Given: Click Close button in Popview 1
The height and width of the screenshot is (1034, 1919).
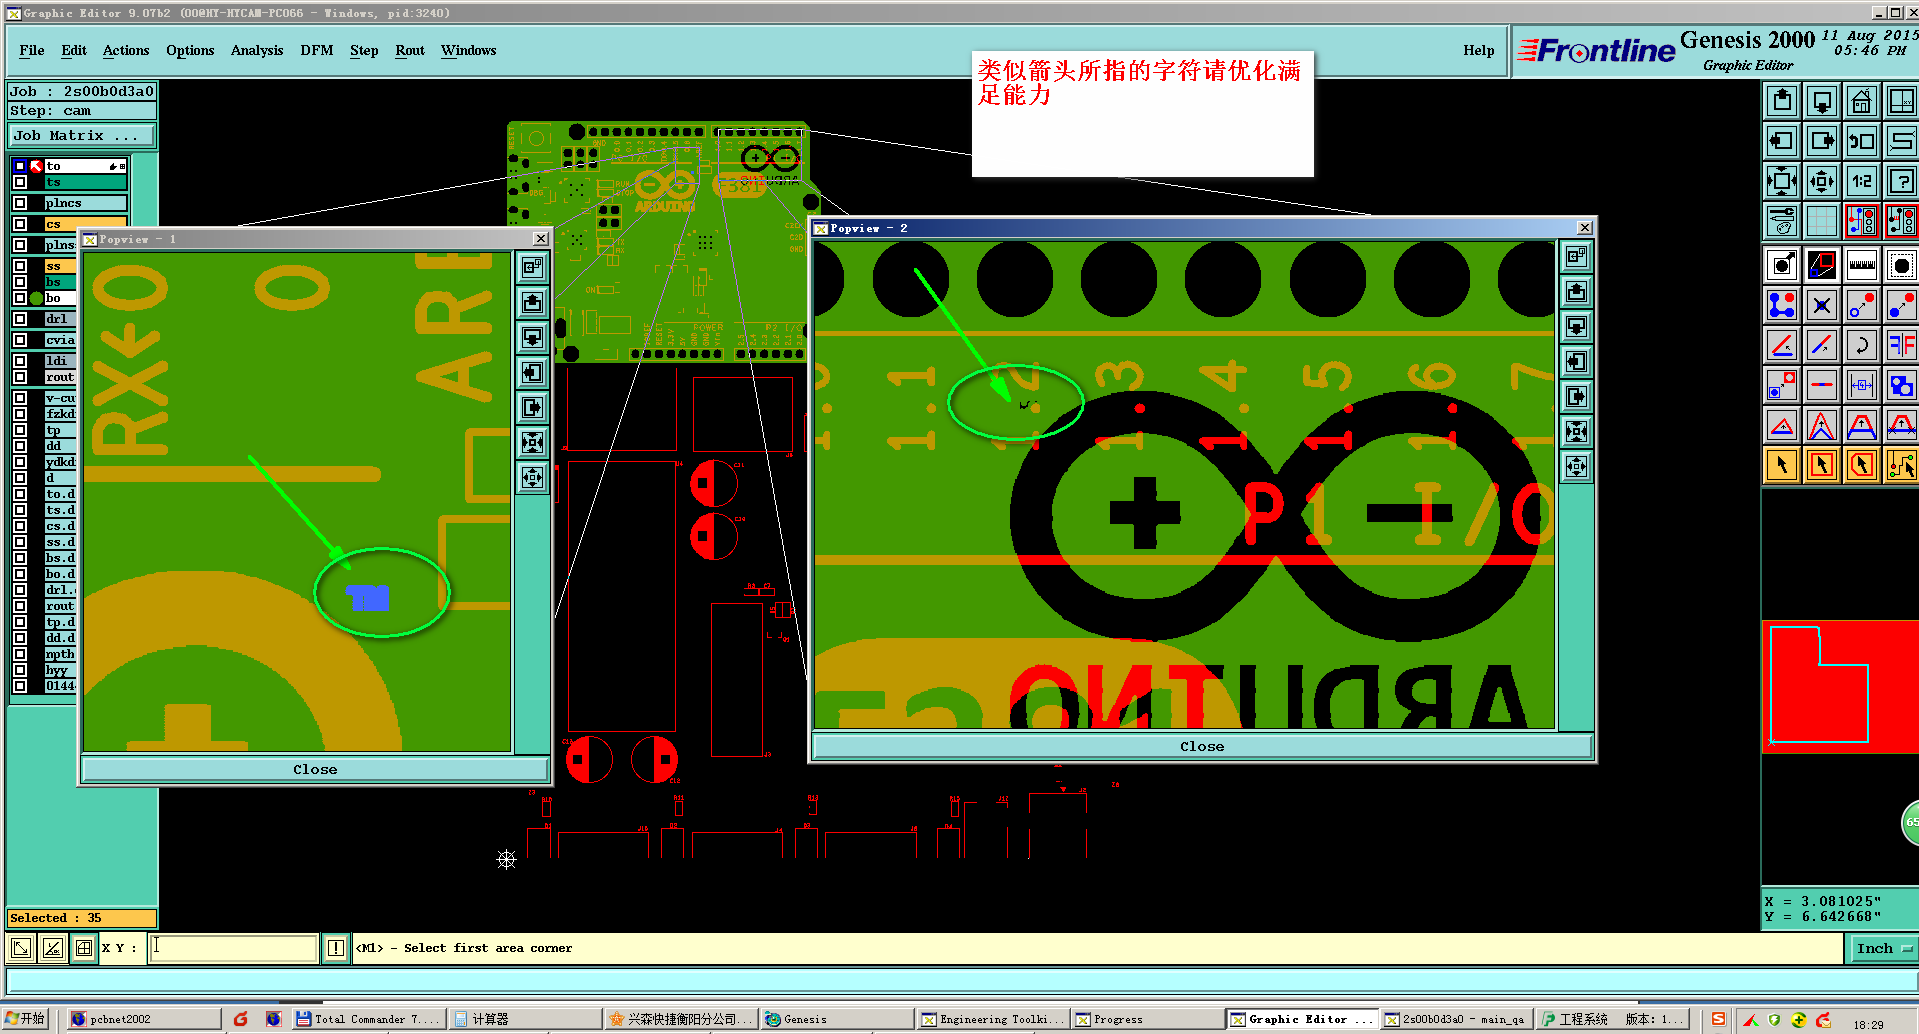Looking at the screenshot, I should coord(315,769).
